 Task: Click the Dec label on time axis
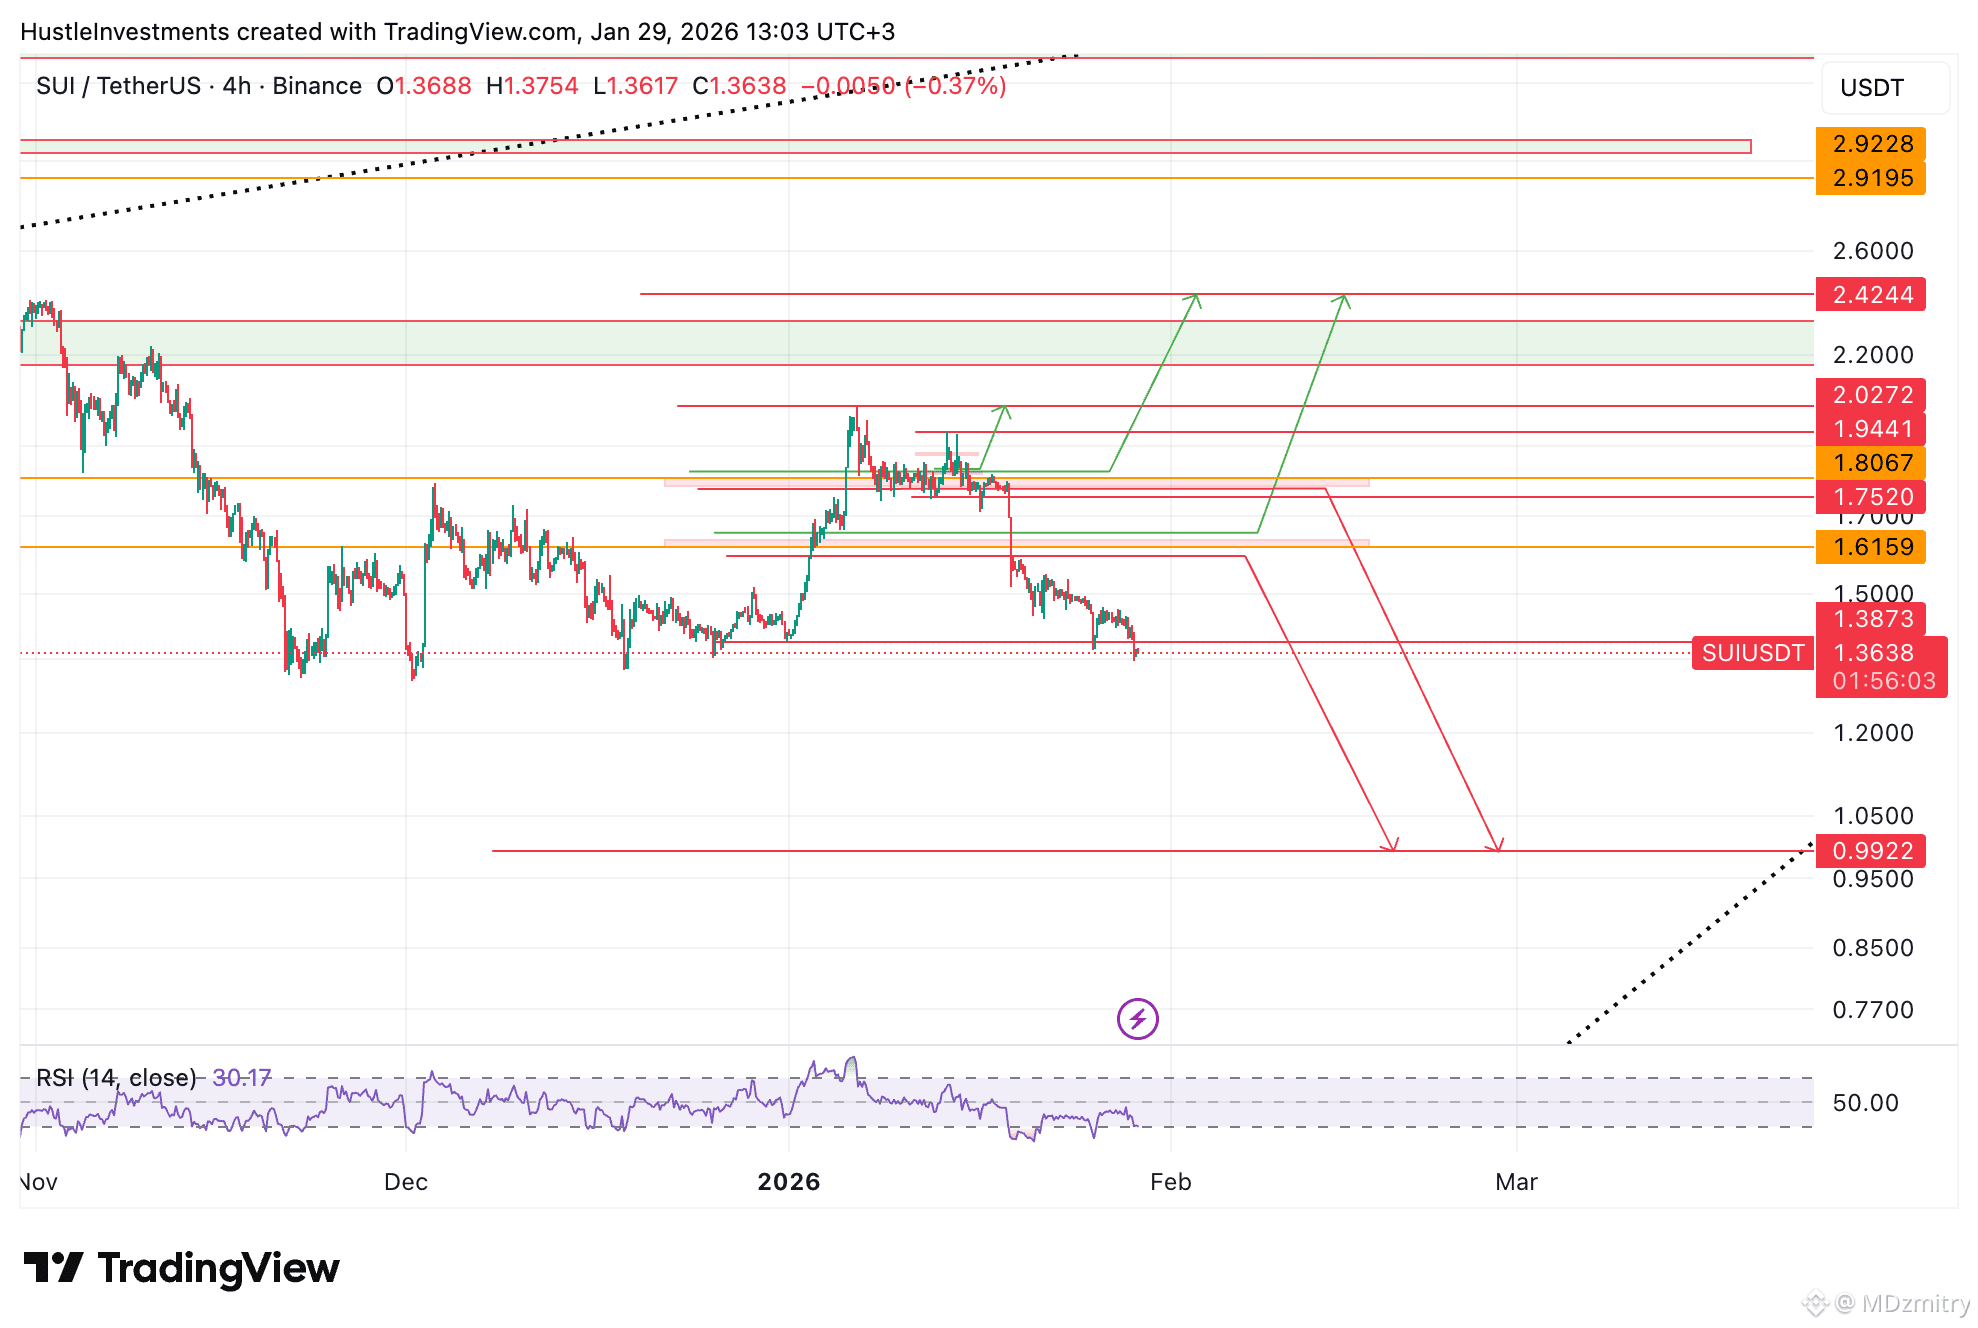pyautogui.click(x=405, y=1182)
